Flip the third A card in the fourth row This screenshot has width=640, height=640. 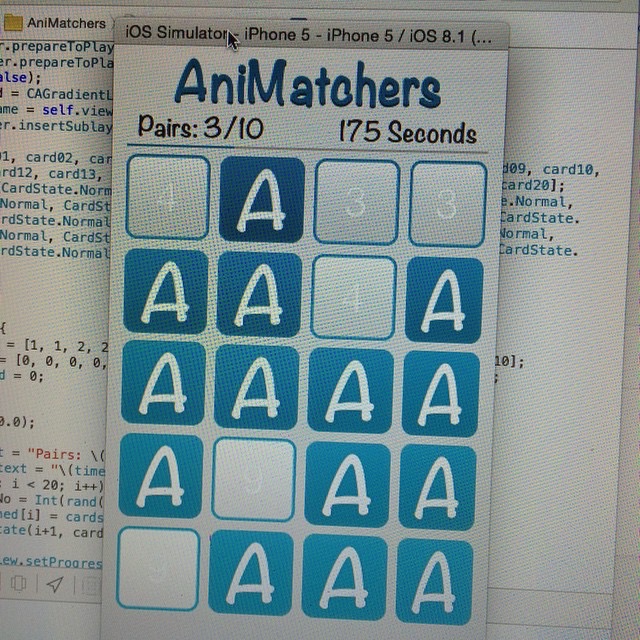(347, 484)
